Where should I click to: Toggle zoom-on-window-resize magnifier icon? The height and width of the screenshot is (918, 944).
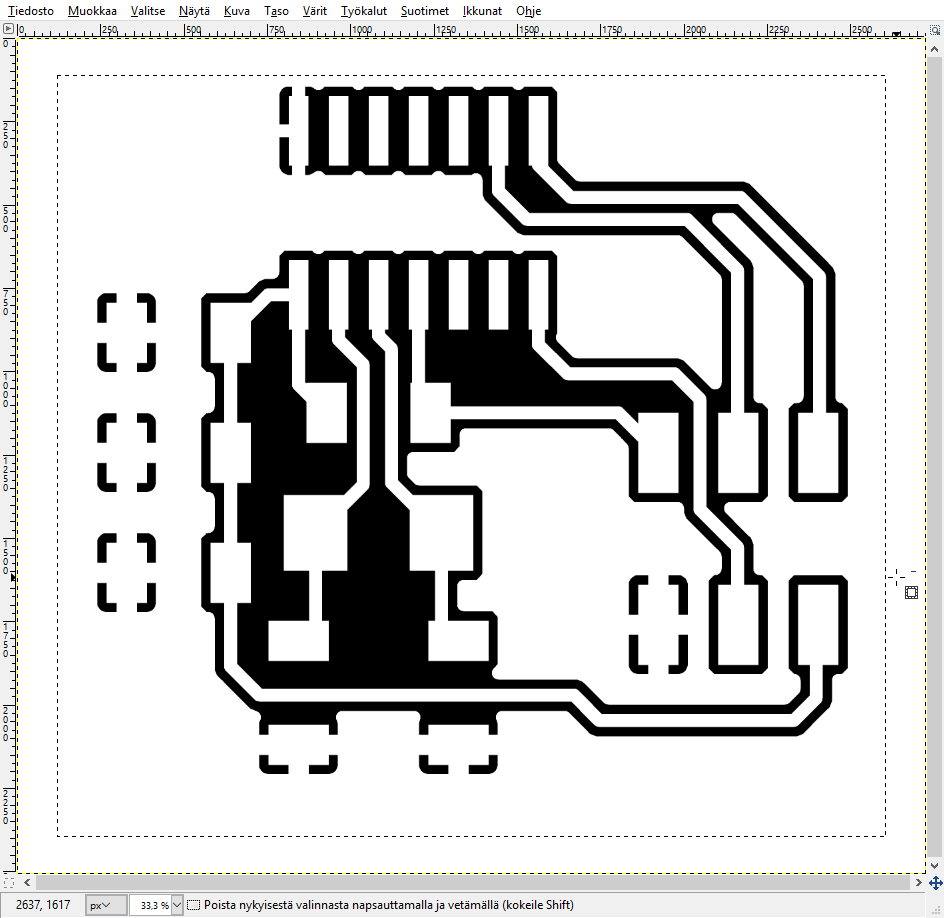pos(935,28)
